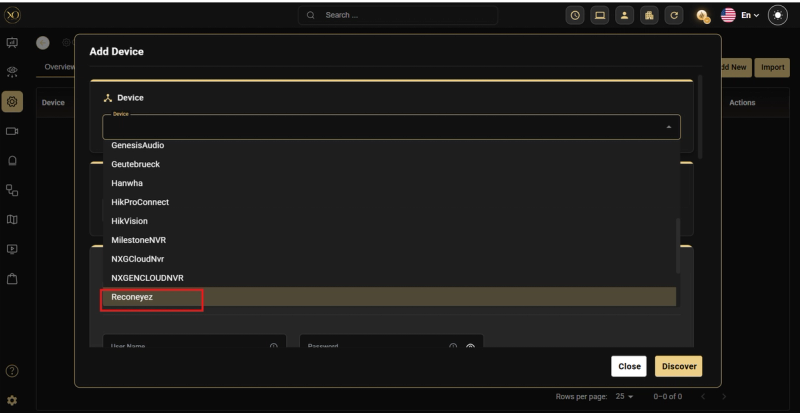Click the laptop device icon in top bar
The height and width of the screenshot is (413, 800).
point(600,15)
